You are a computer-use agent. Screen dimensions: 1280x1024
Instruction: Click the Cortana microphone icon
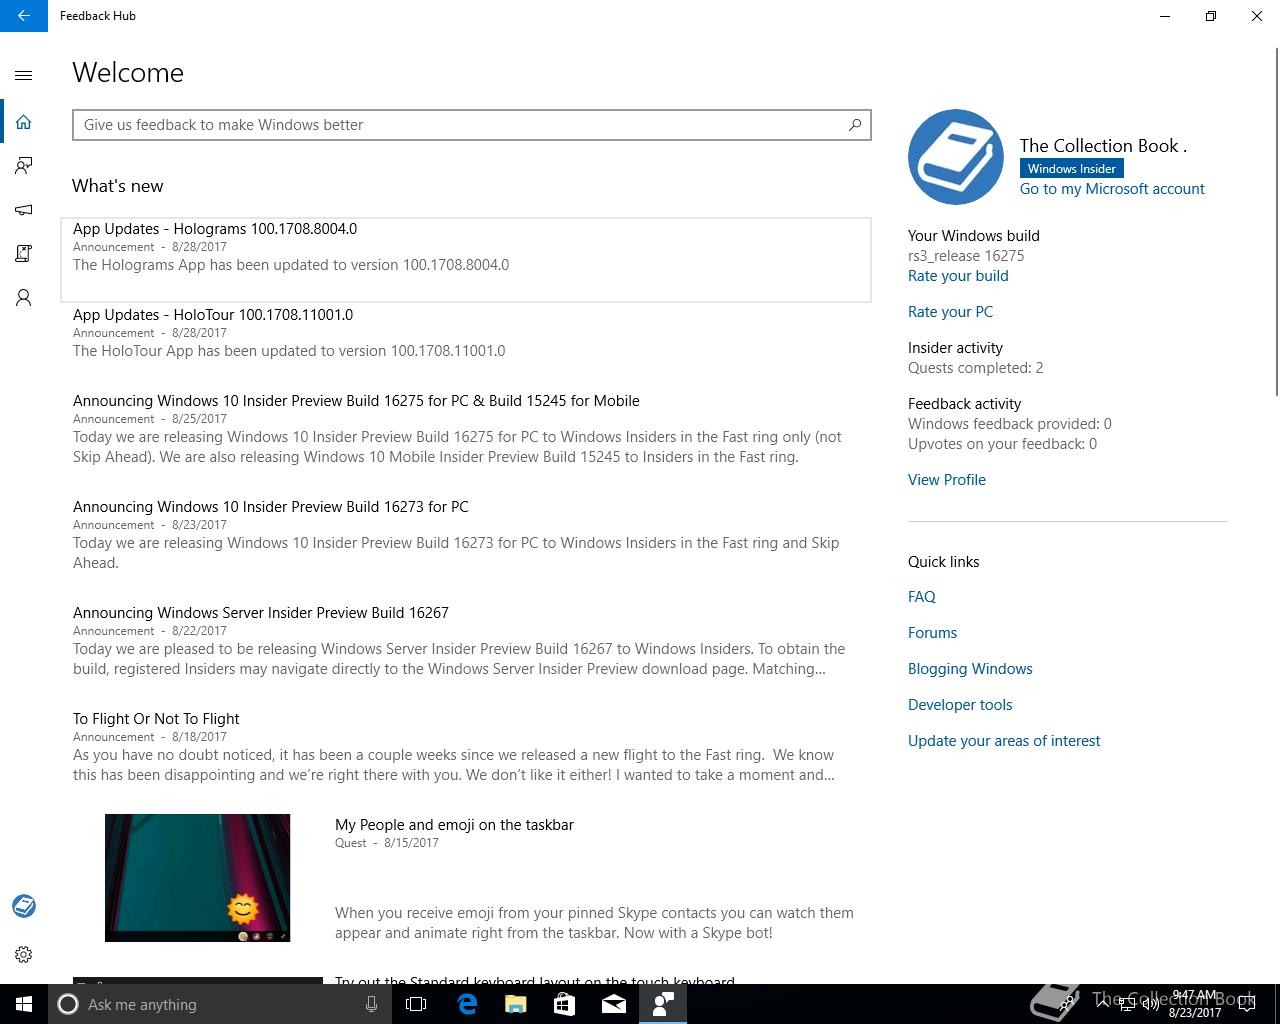(371, 1004)
